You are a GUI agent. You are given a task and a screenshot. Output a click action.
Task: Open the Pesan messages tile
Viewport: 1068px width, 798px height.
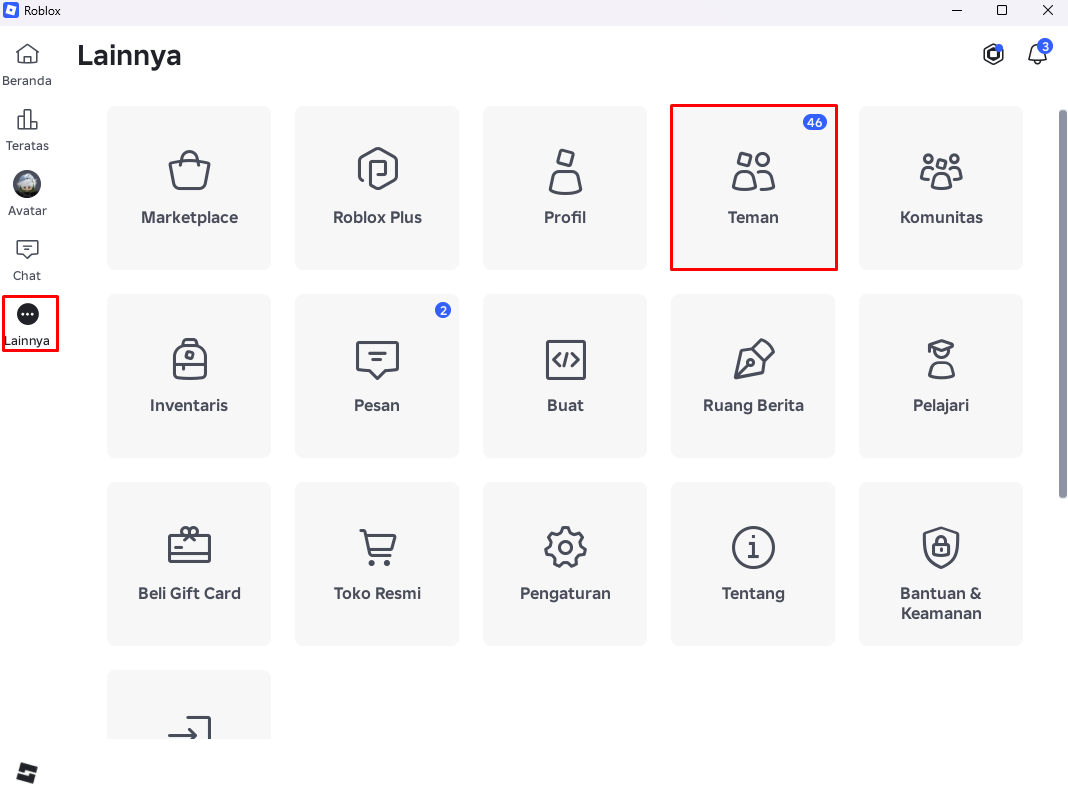point(377,376)
